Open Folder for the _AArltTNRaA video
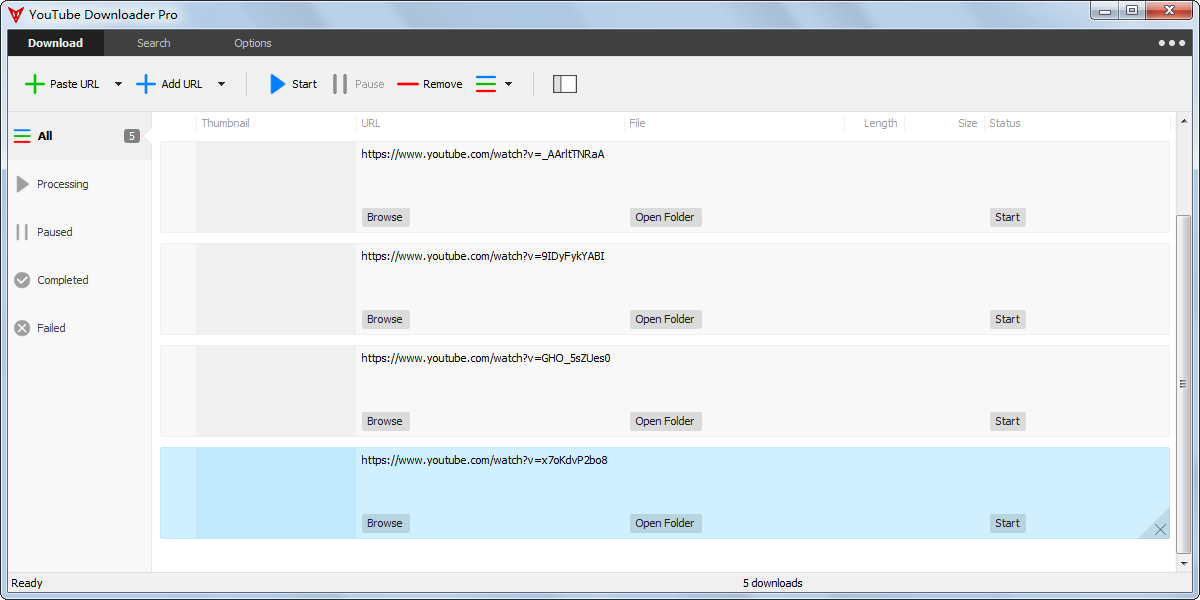1200x600 pixels. tap(665, 217)
